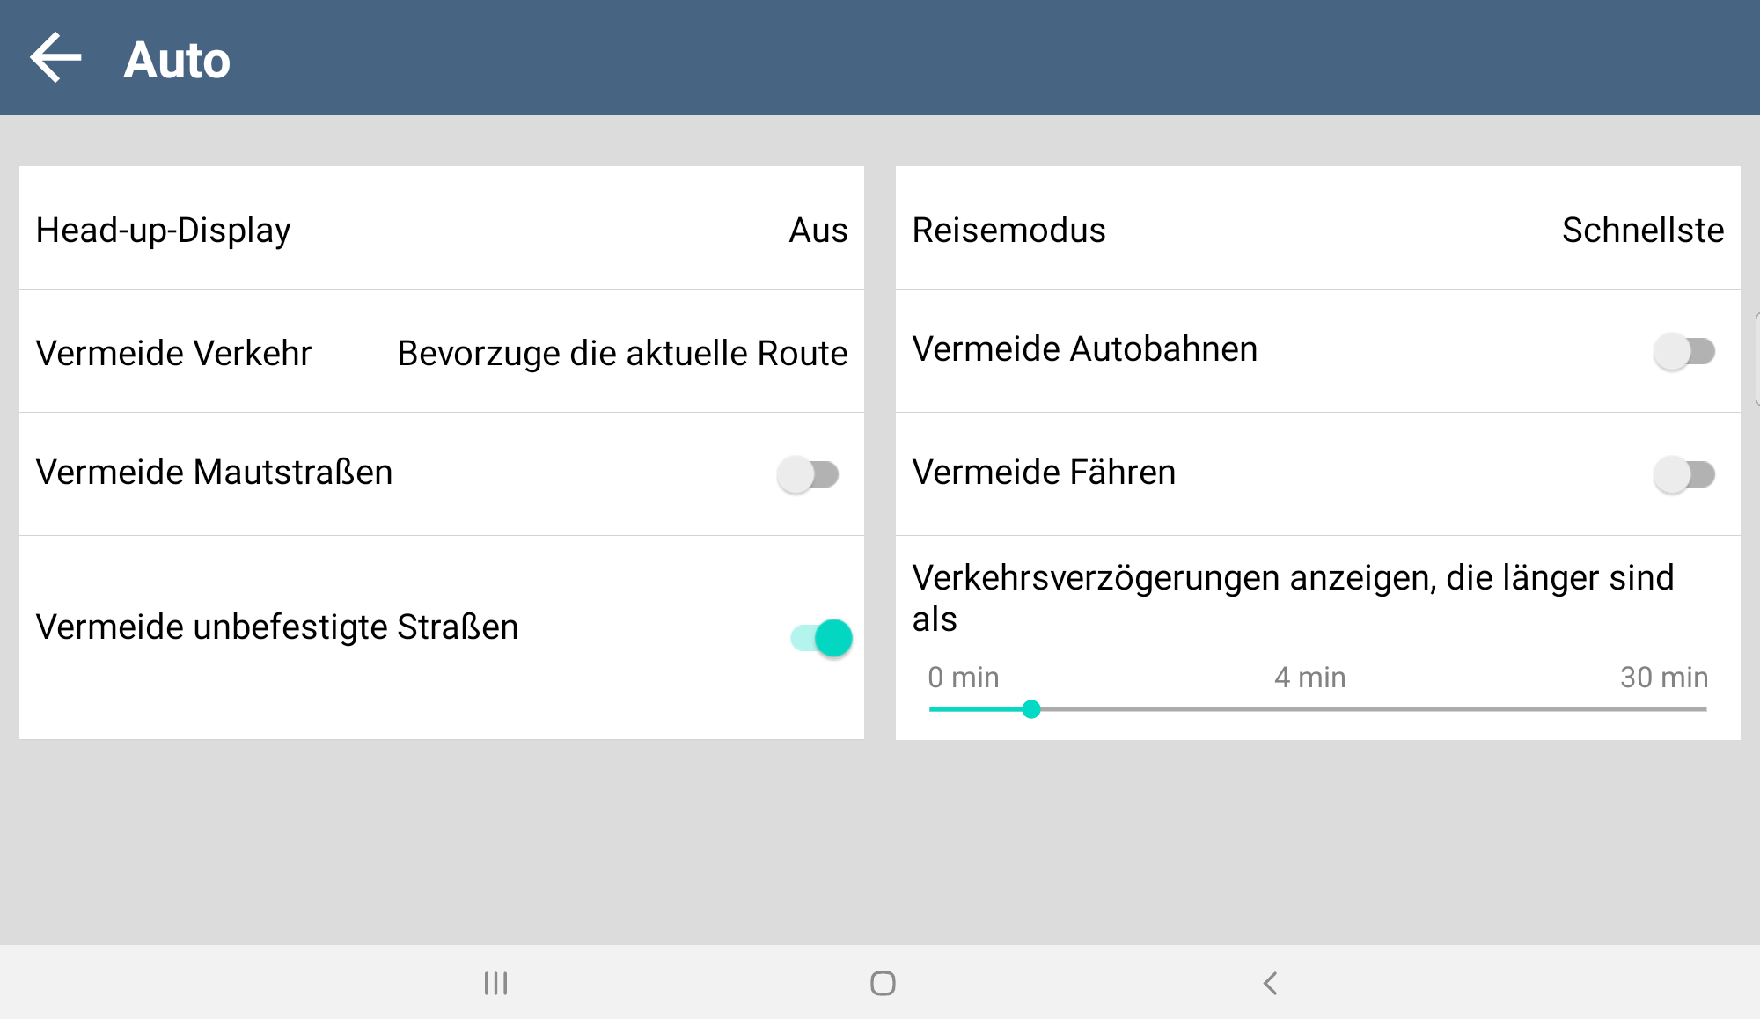Change the 'Bevorzuge die aktuelle Route' option
Screen dimensions: 1760x1019
(x=622, y=353)
